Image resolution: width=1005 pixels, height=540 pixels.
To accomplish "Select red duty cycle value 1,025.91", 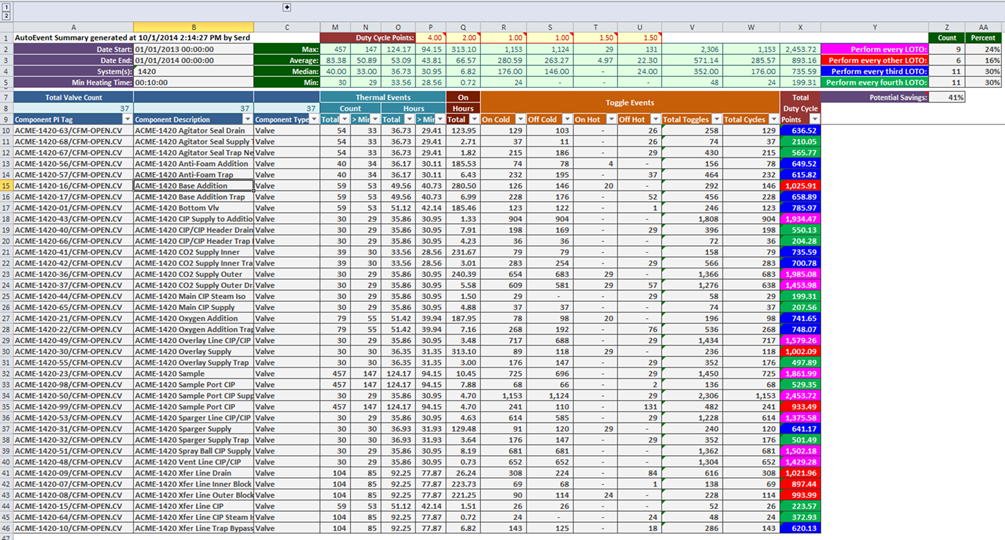I will click(x=800, y=186).
